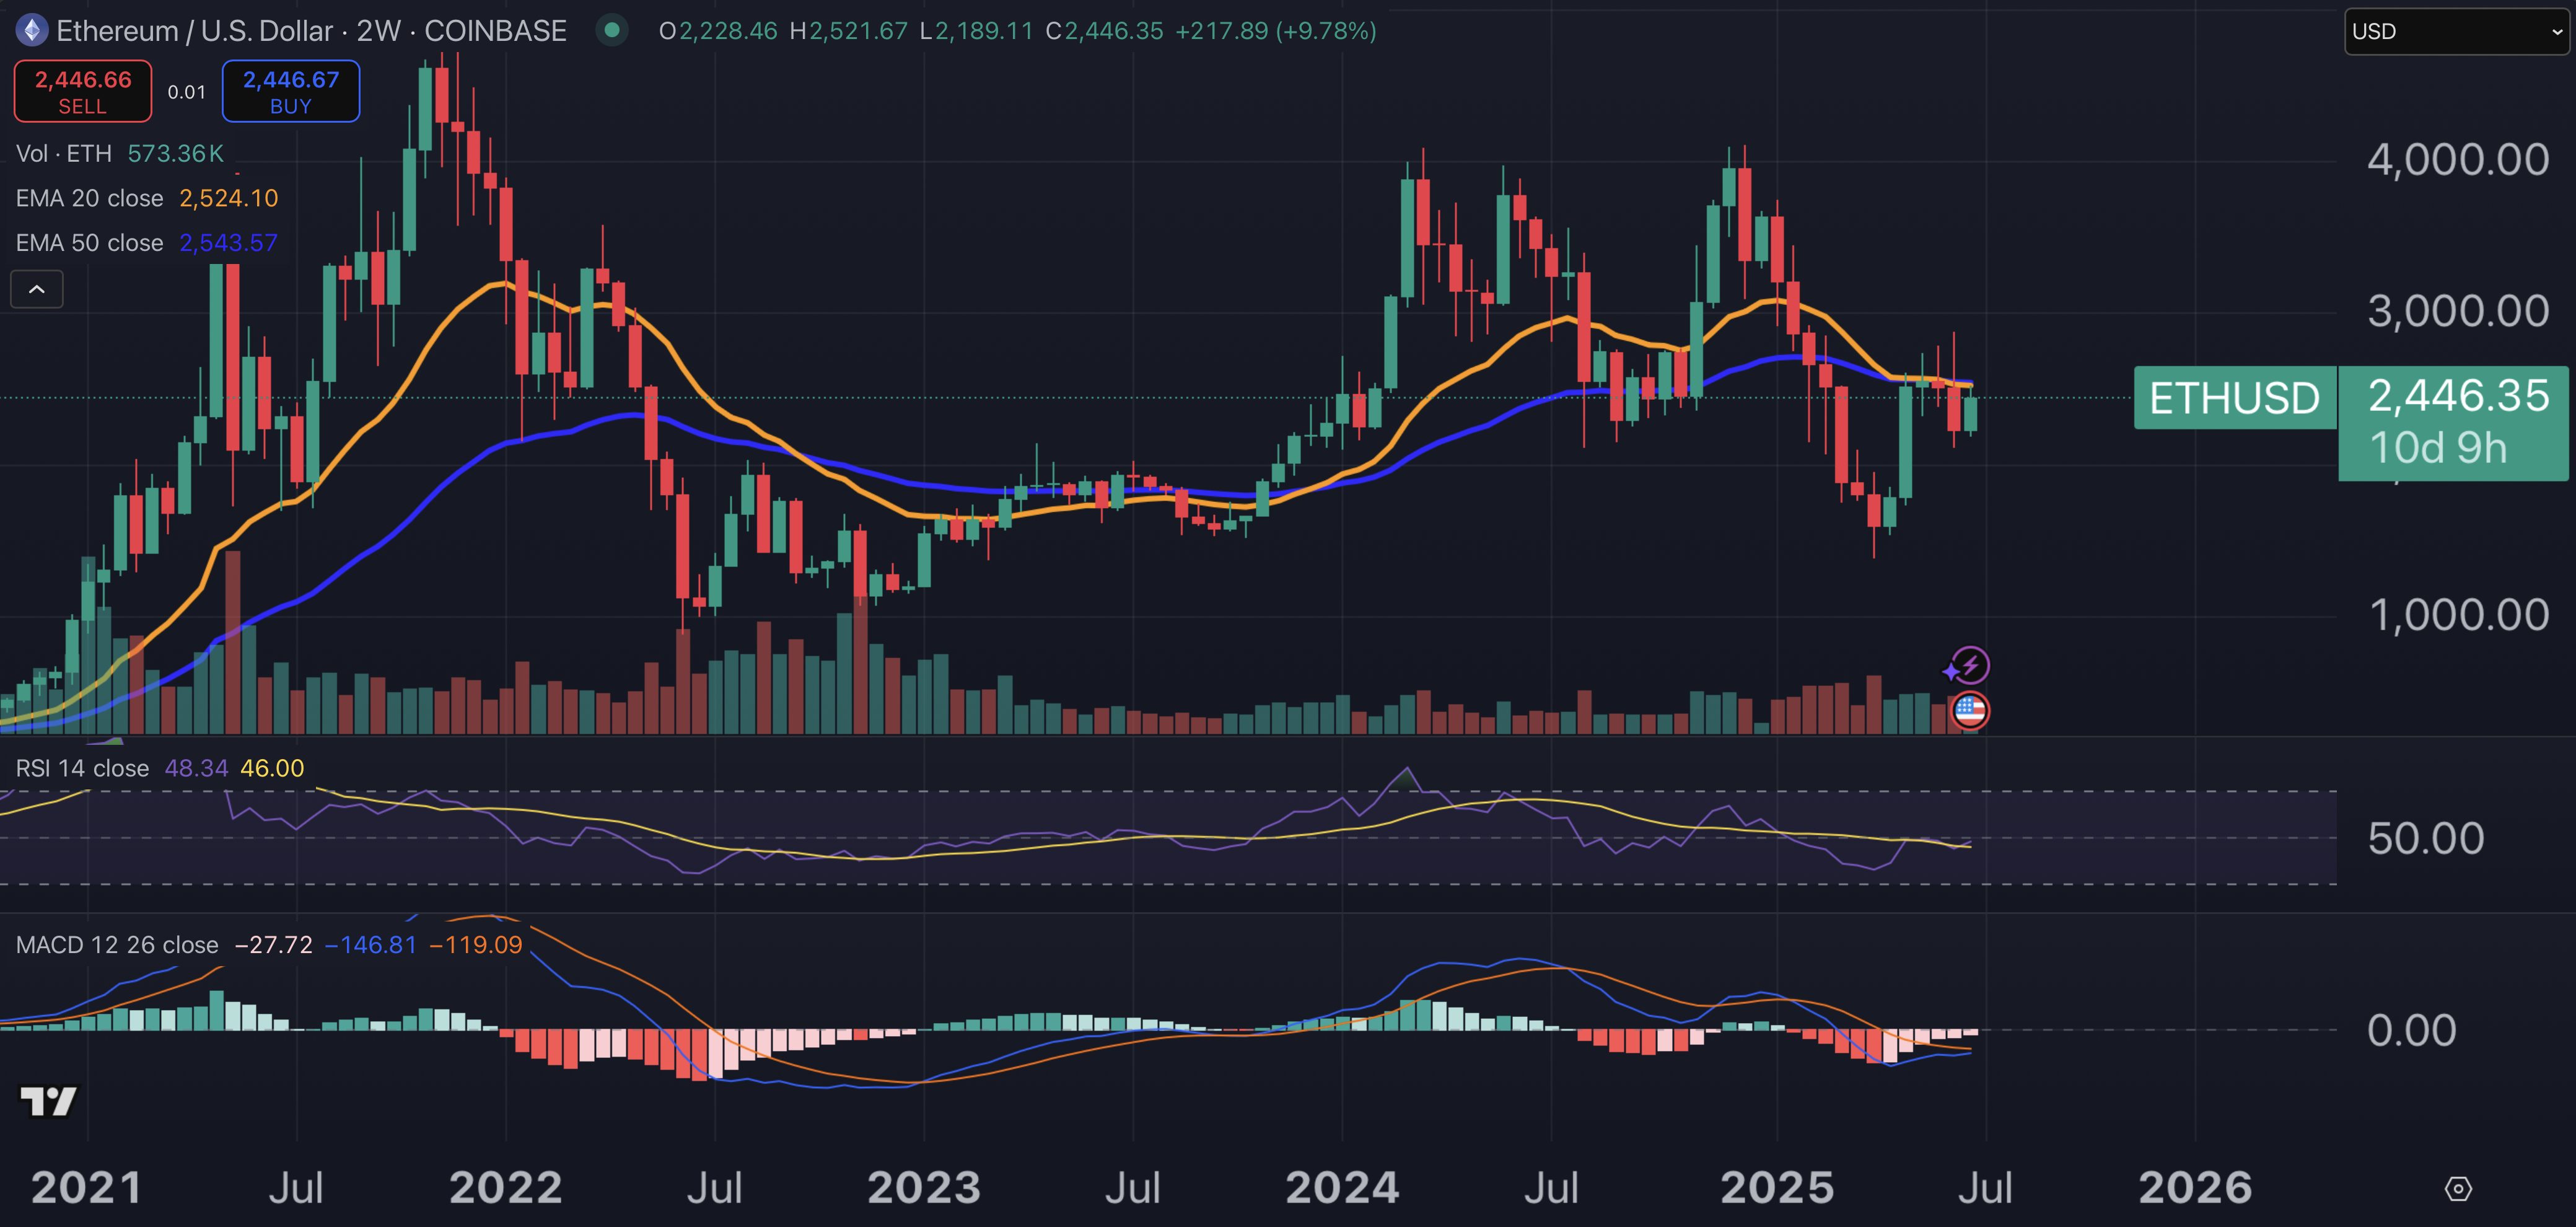Select the RSI 14 close indicator label
This screenshot has width=2576, height=1227.
(82, 768)
